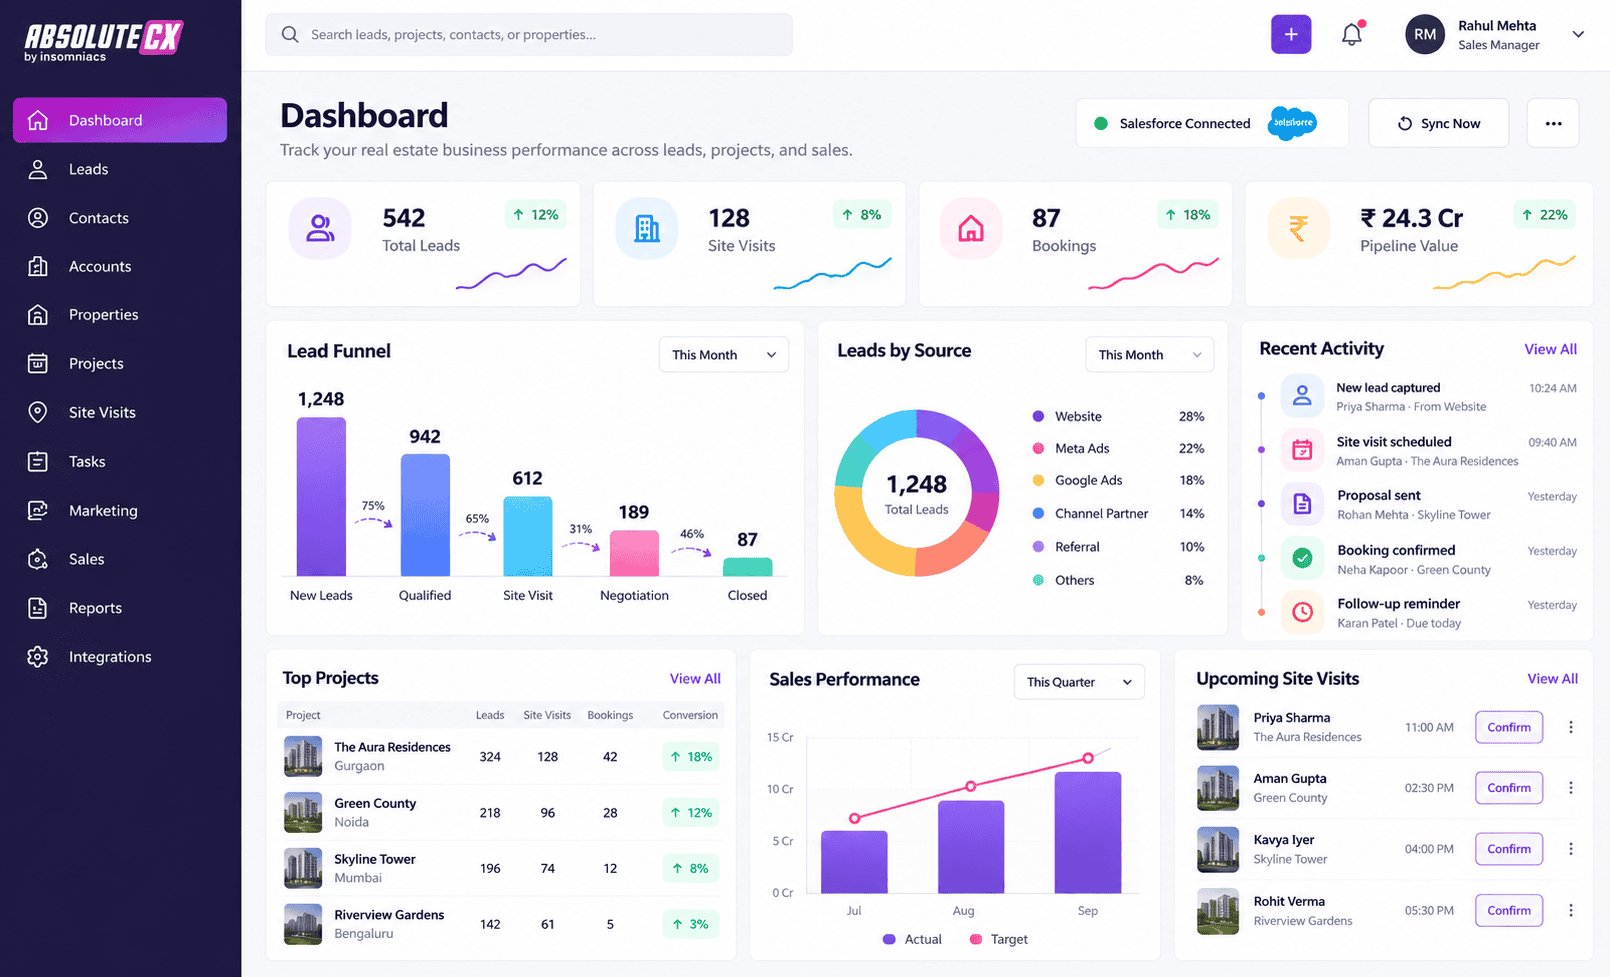Click the Meta Ads legend color dot

pos(1038,448)
